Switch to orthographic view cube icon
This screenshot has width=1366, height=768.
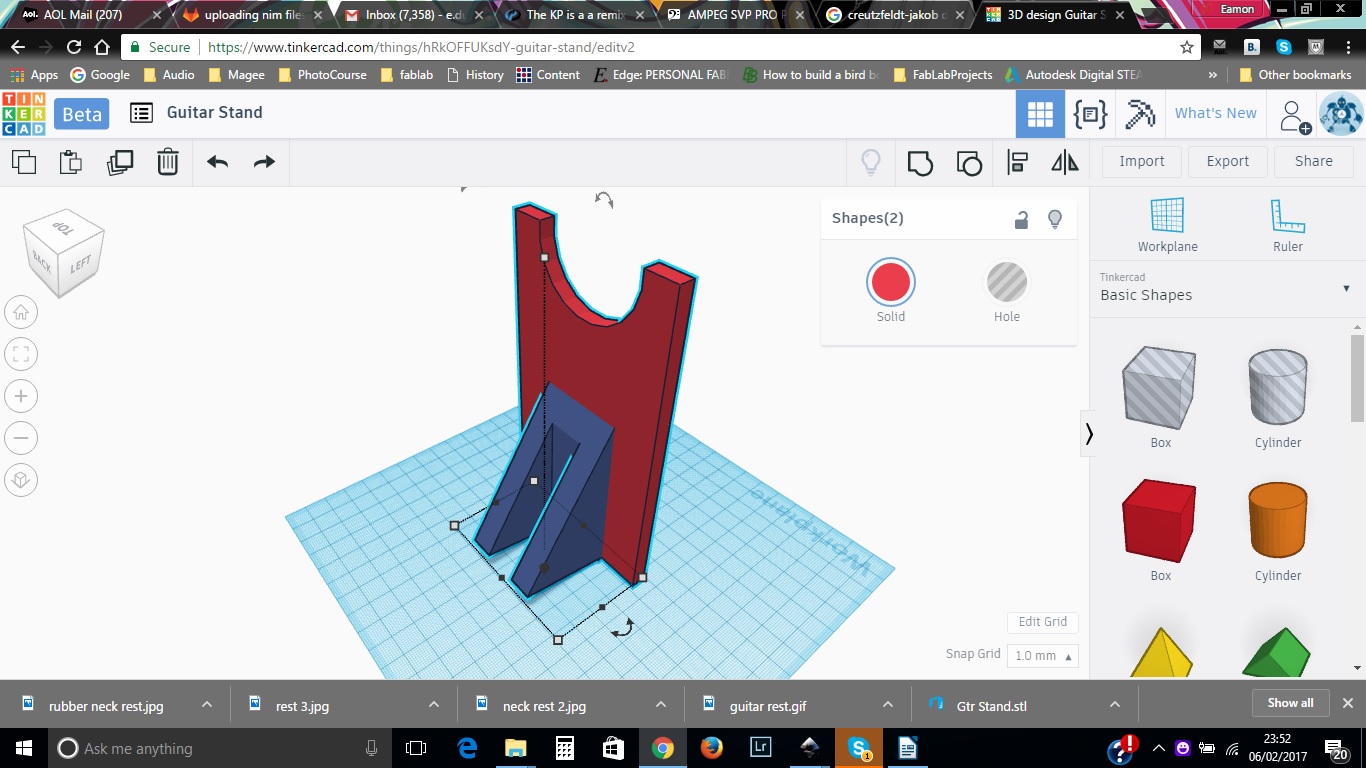pyautogui.click(x=21, y=480)
